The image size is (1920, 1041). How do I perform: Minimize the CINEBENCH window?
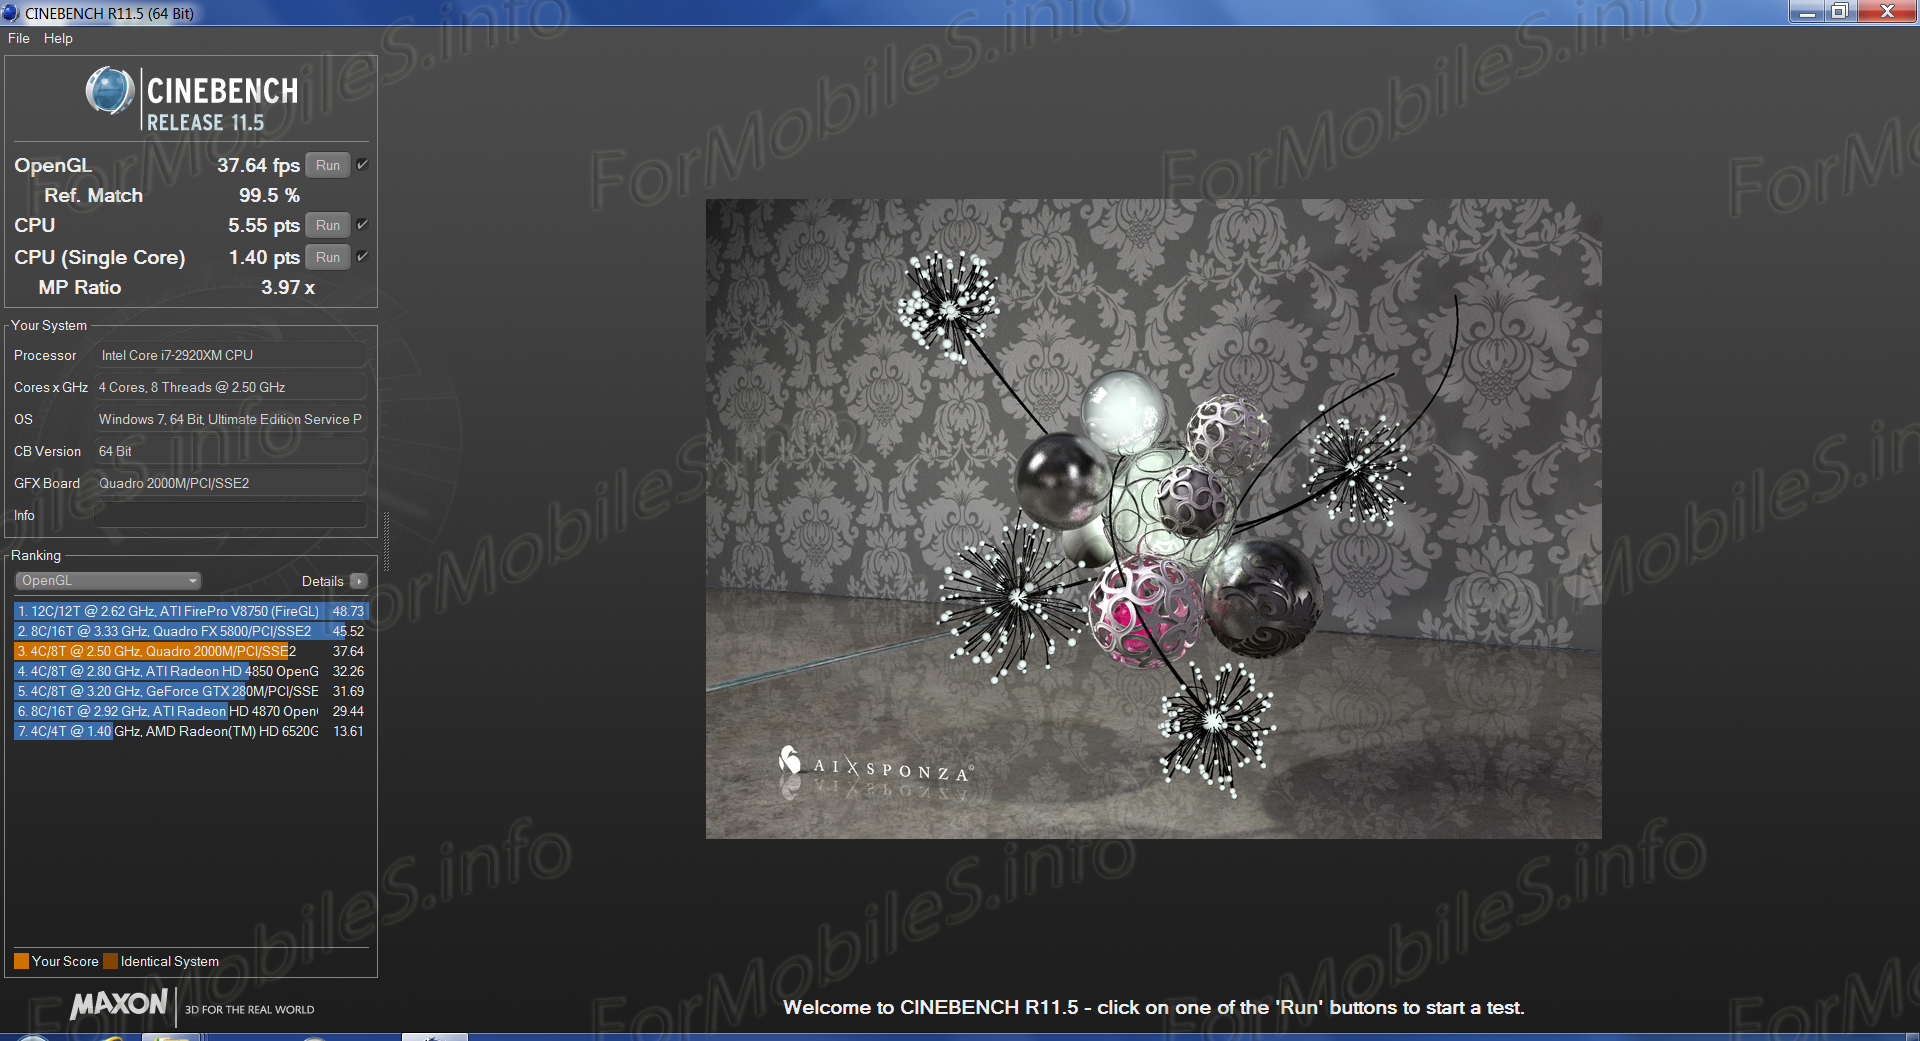point(1806,12)
